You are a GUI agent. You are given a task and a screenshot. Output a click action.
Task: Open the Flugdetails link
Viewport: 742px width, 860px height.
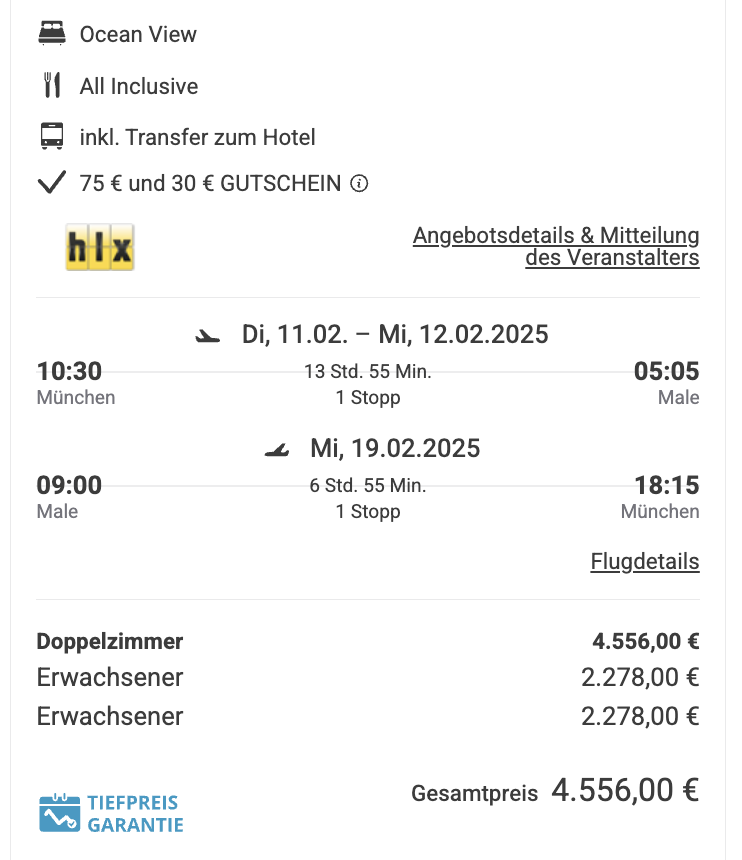[645, 562]
